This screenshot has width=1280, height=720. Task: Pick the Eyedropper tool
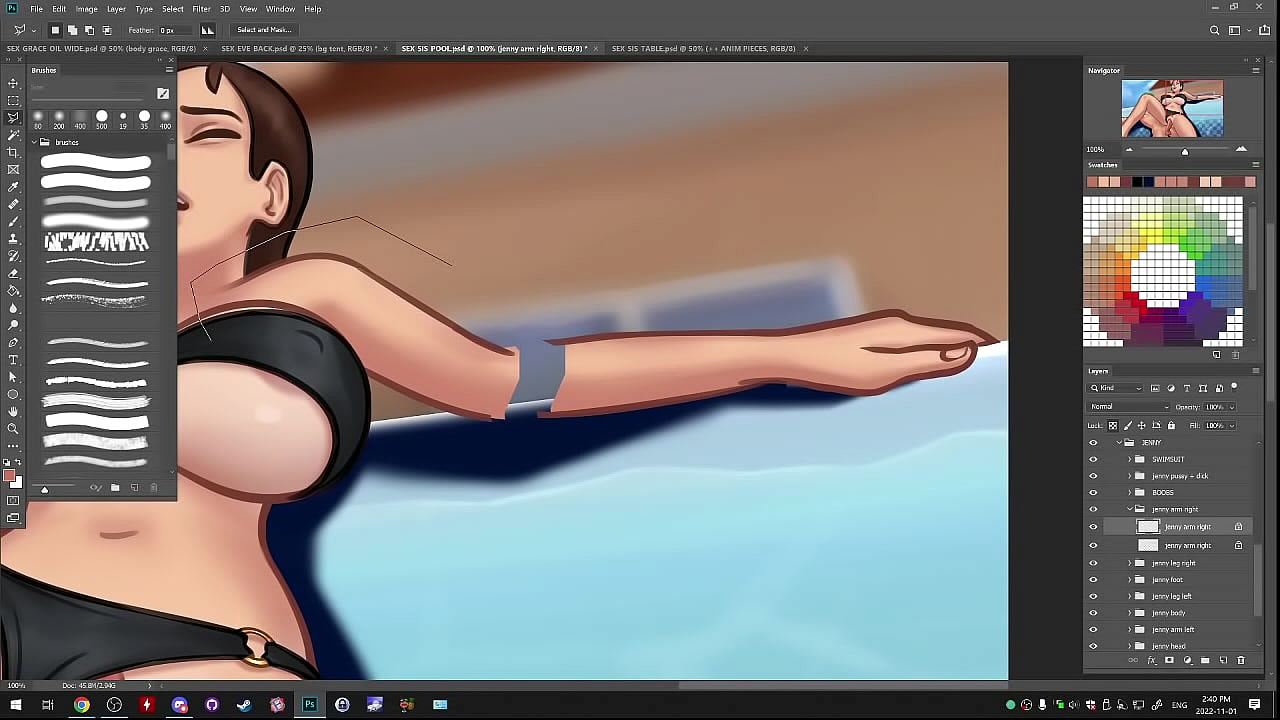(13, 187)
